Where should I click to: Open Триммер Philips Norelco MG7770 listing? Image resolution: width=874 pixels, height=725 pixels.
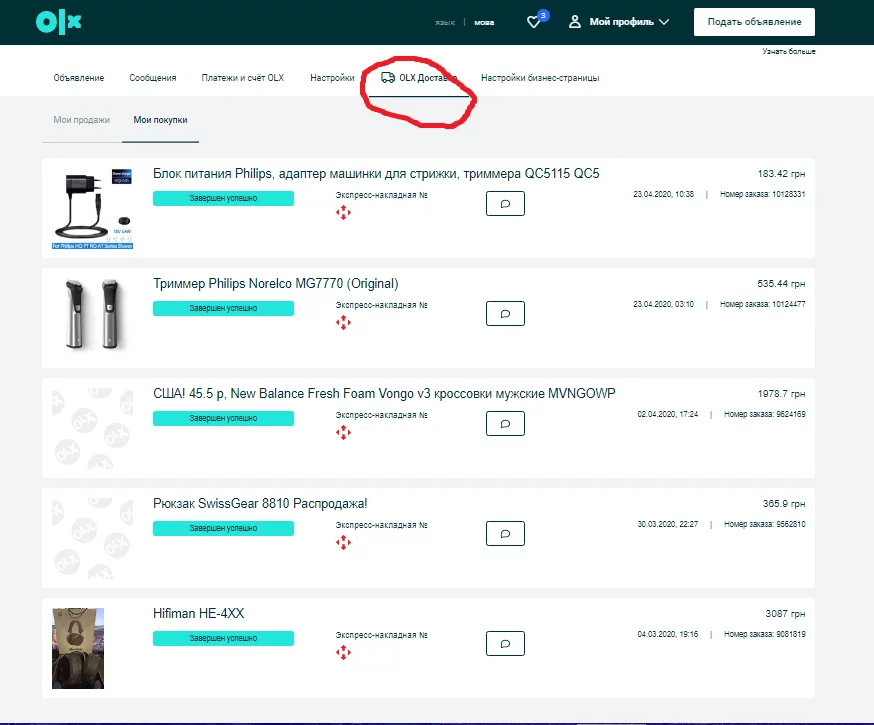tap(276, 284)
